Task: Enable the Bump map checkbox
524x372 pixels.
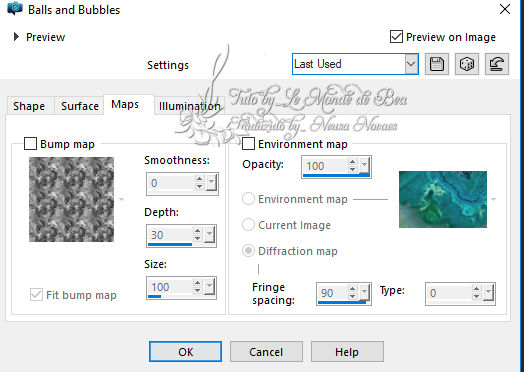Action: point(30,144)
